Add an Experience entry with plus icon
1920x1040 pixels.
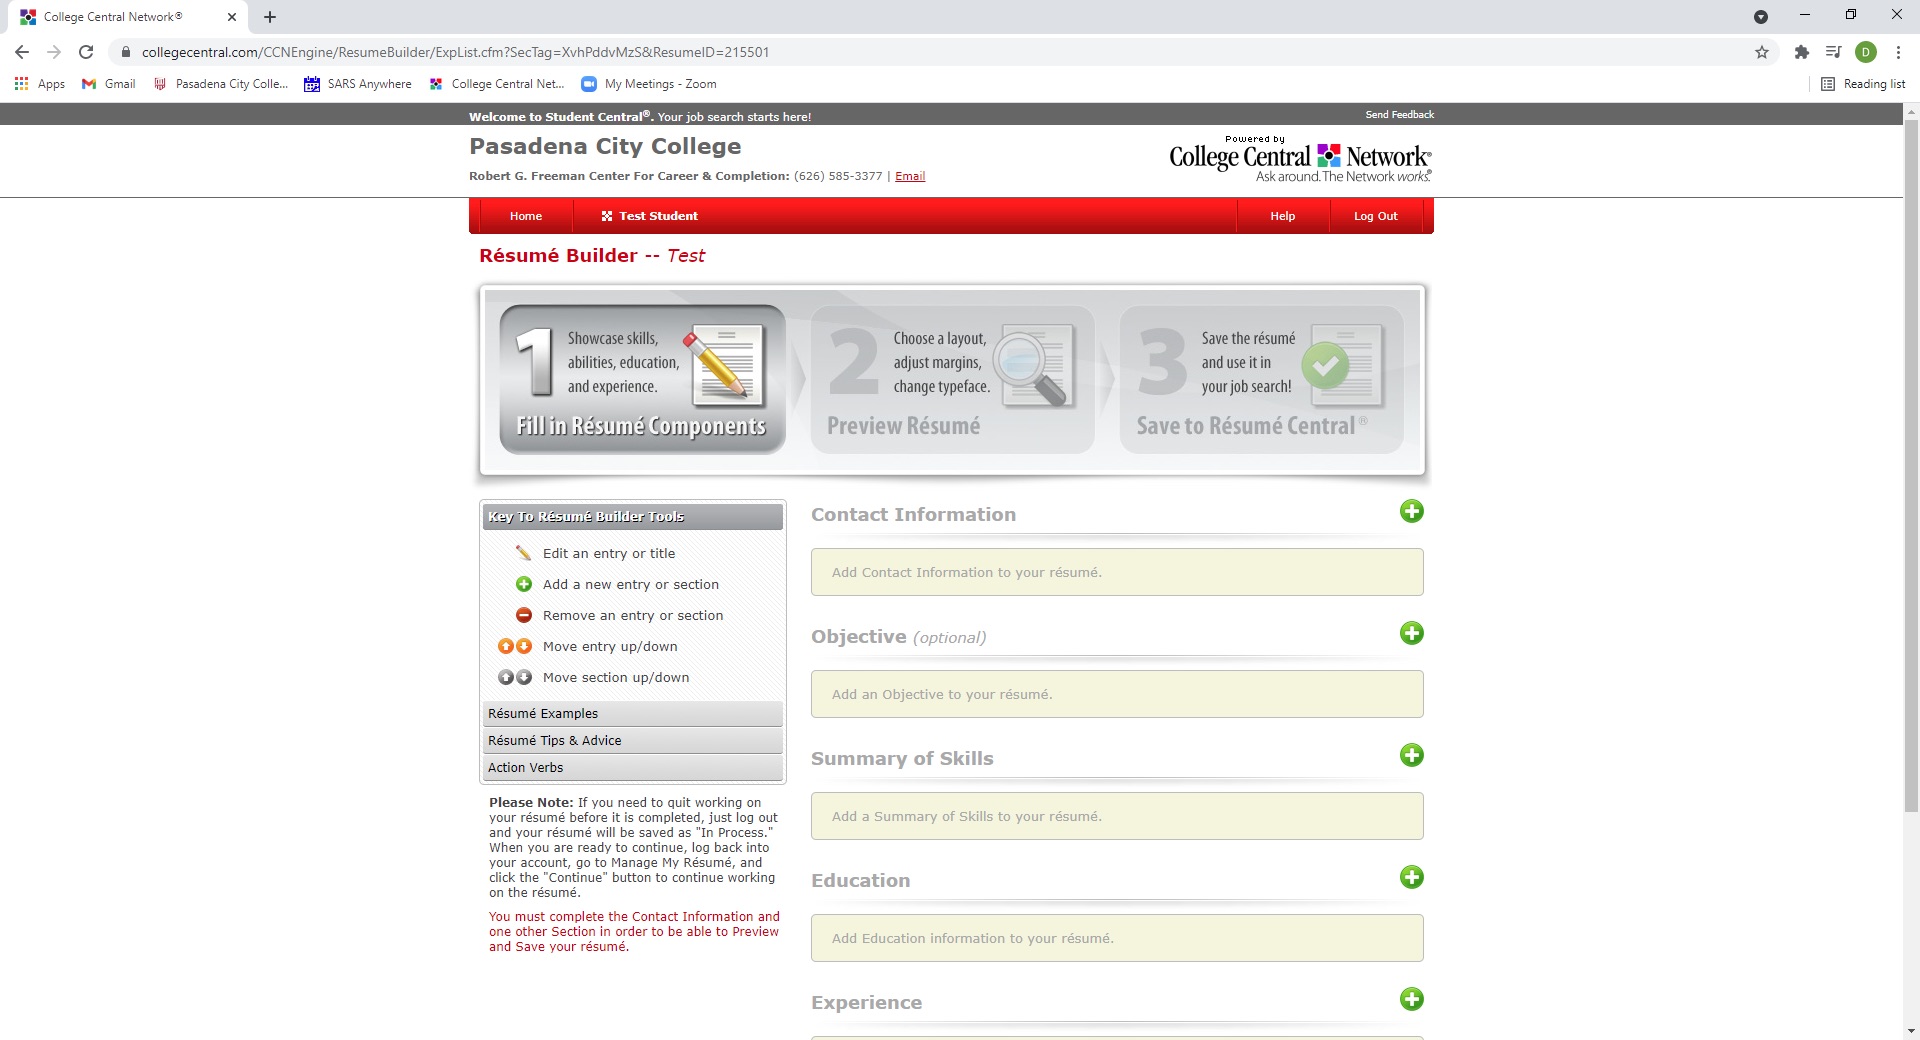click(1411, 999)
